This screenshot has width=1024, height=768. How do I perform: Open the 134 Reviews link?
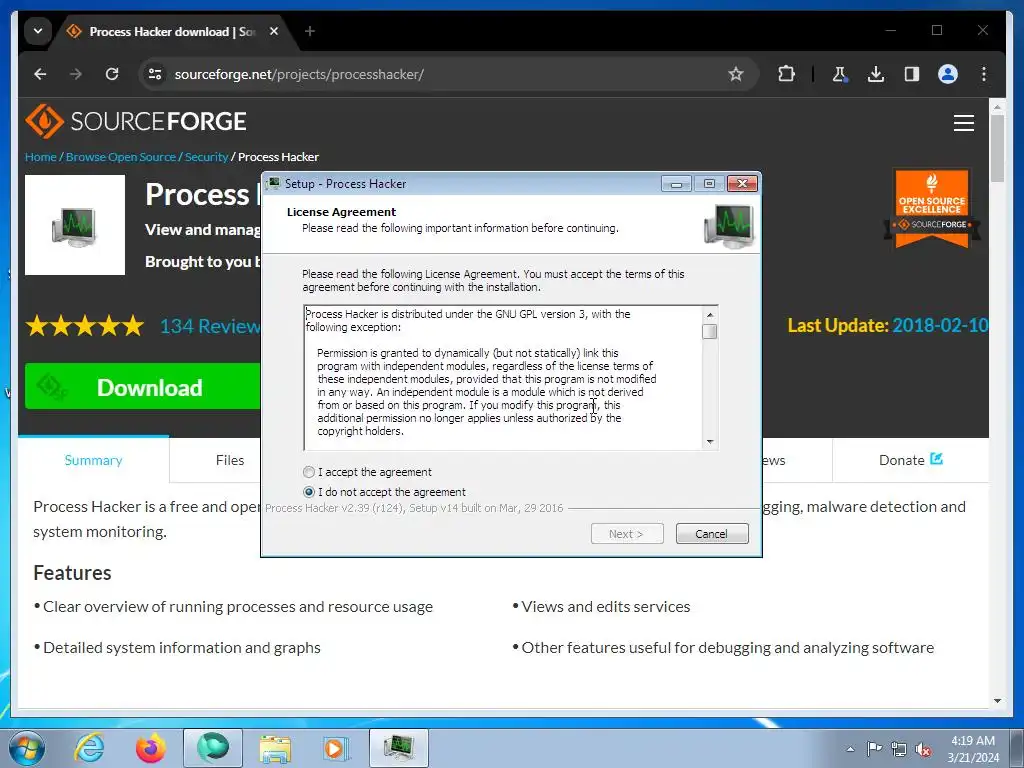pyautogui.click(x=210, y=326)
